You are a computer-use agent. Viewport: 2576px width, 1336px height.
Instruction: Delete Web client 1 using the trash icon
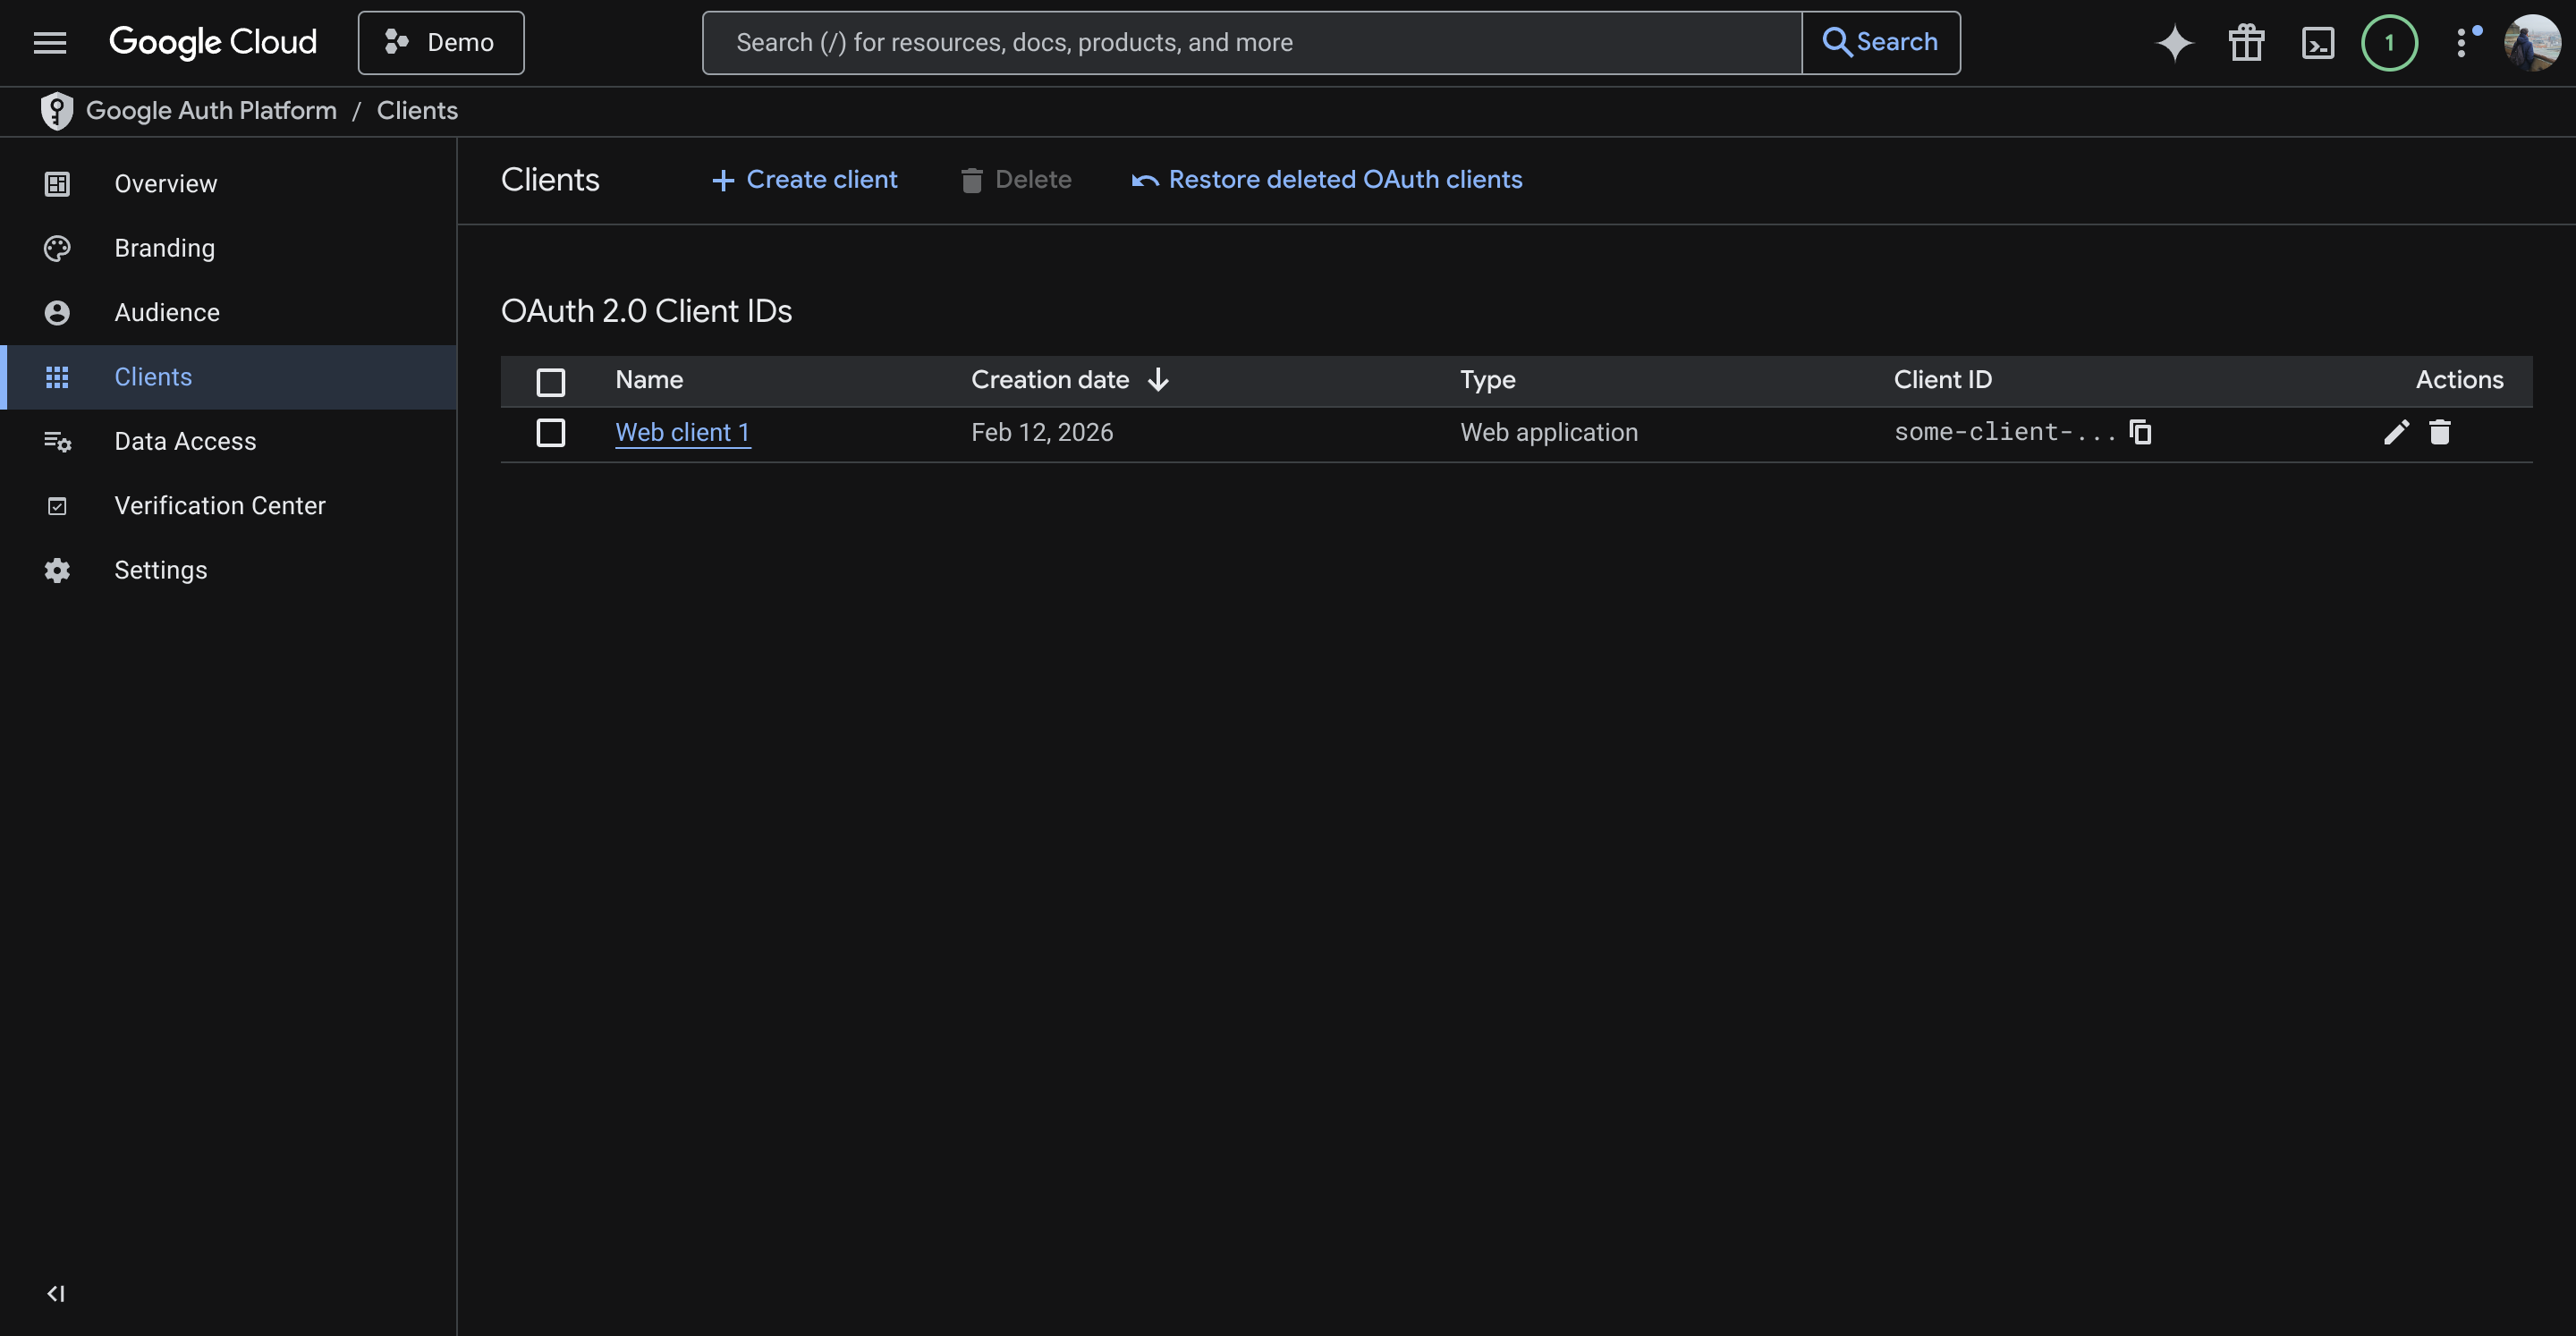click(2440, 432)
